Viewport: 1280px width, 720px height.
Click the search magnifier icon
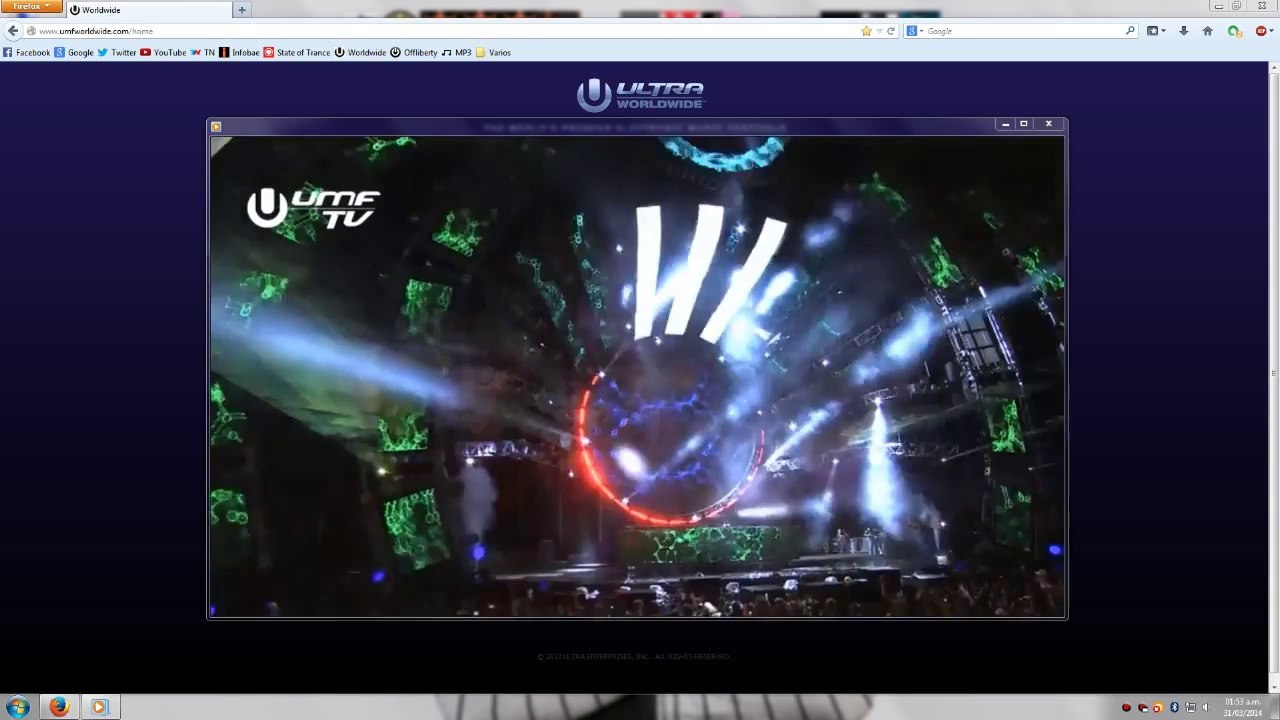1130,31
